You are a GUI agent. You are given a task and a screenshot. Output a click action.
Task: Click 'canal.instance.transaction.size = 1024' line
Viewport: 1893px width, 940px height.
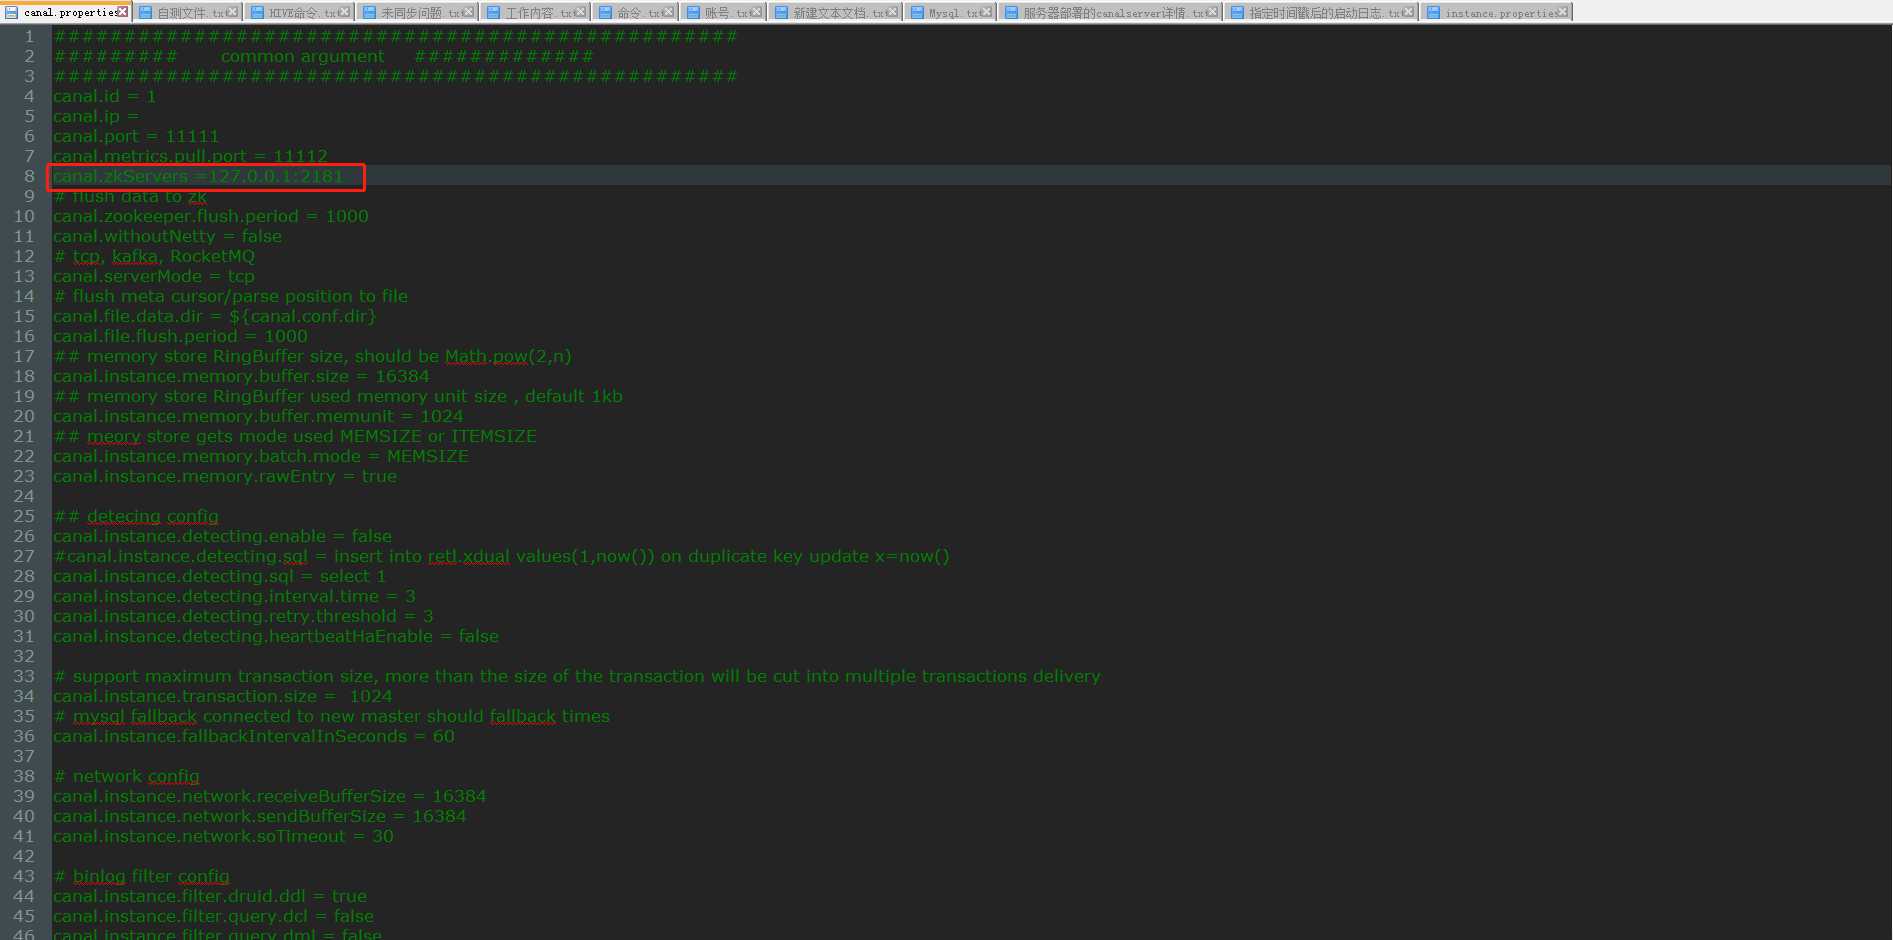[223, 696]
